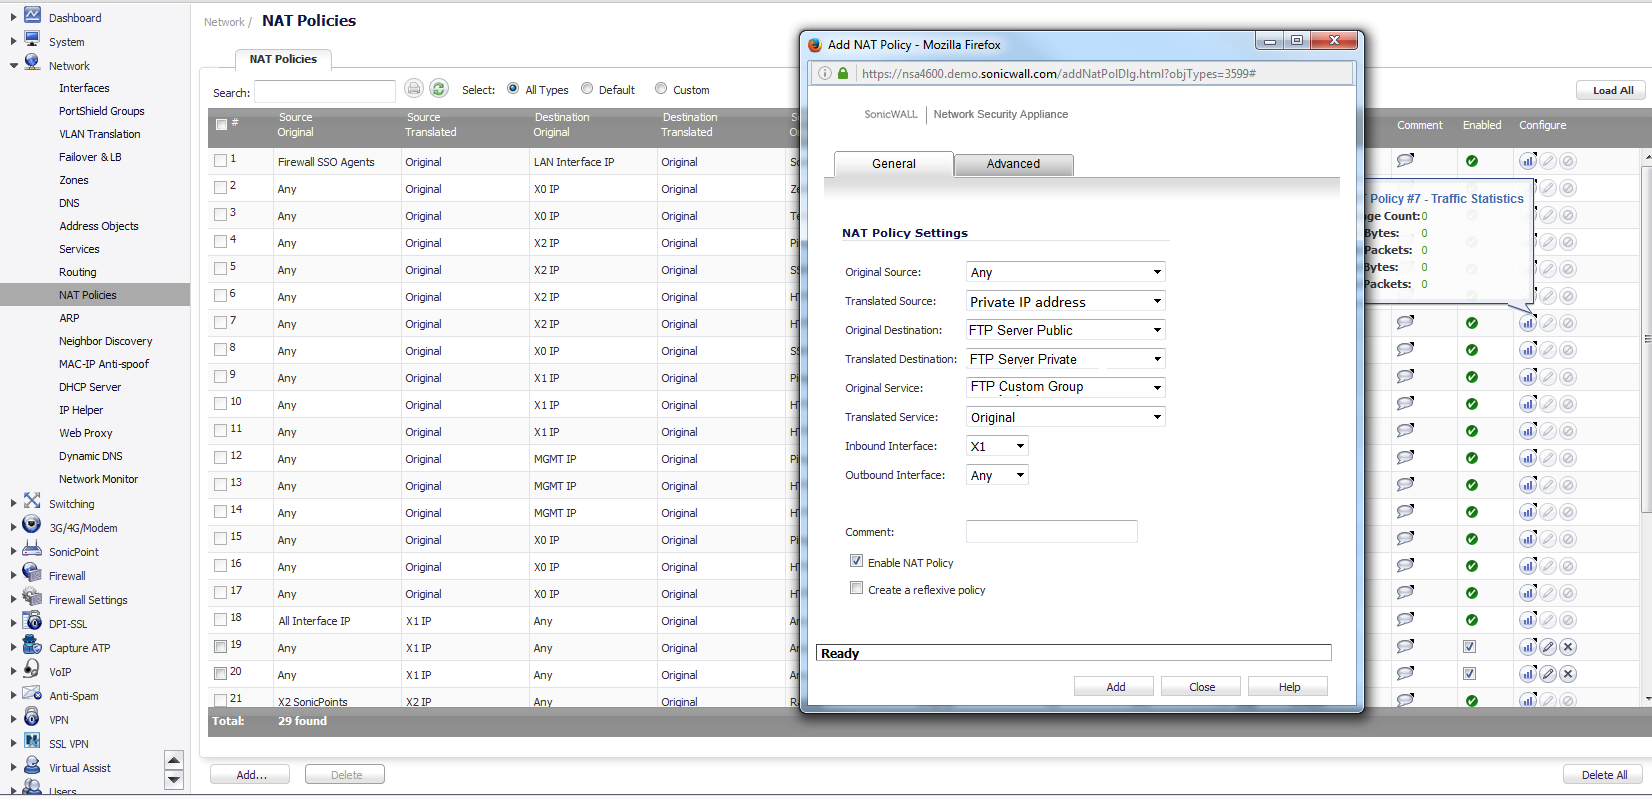
Task: Click the Delete All button
Action: 1604,775
